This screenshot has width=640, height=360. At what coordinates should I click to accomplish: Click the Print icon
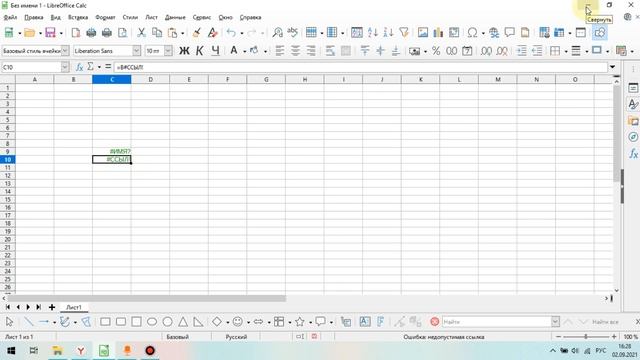pos(107,33)
